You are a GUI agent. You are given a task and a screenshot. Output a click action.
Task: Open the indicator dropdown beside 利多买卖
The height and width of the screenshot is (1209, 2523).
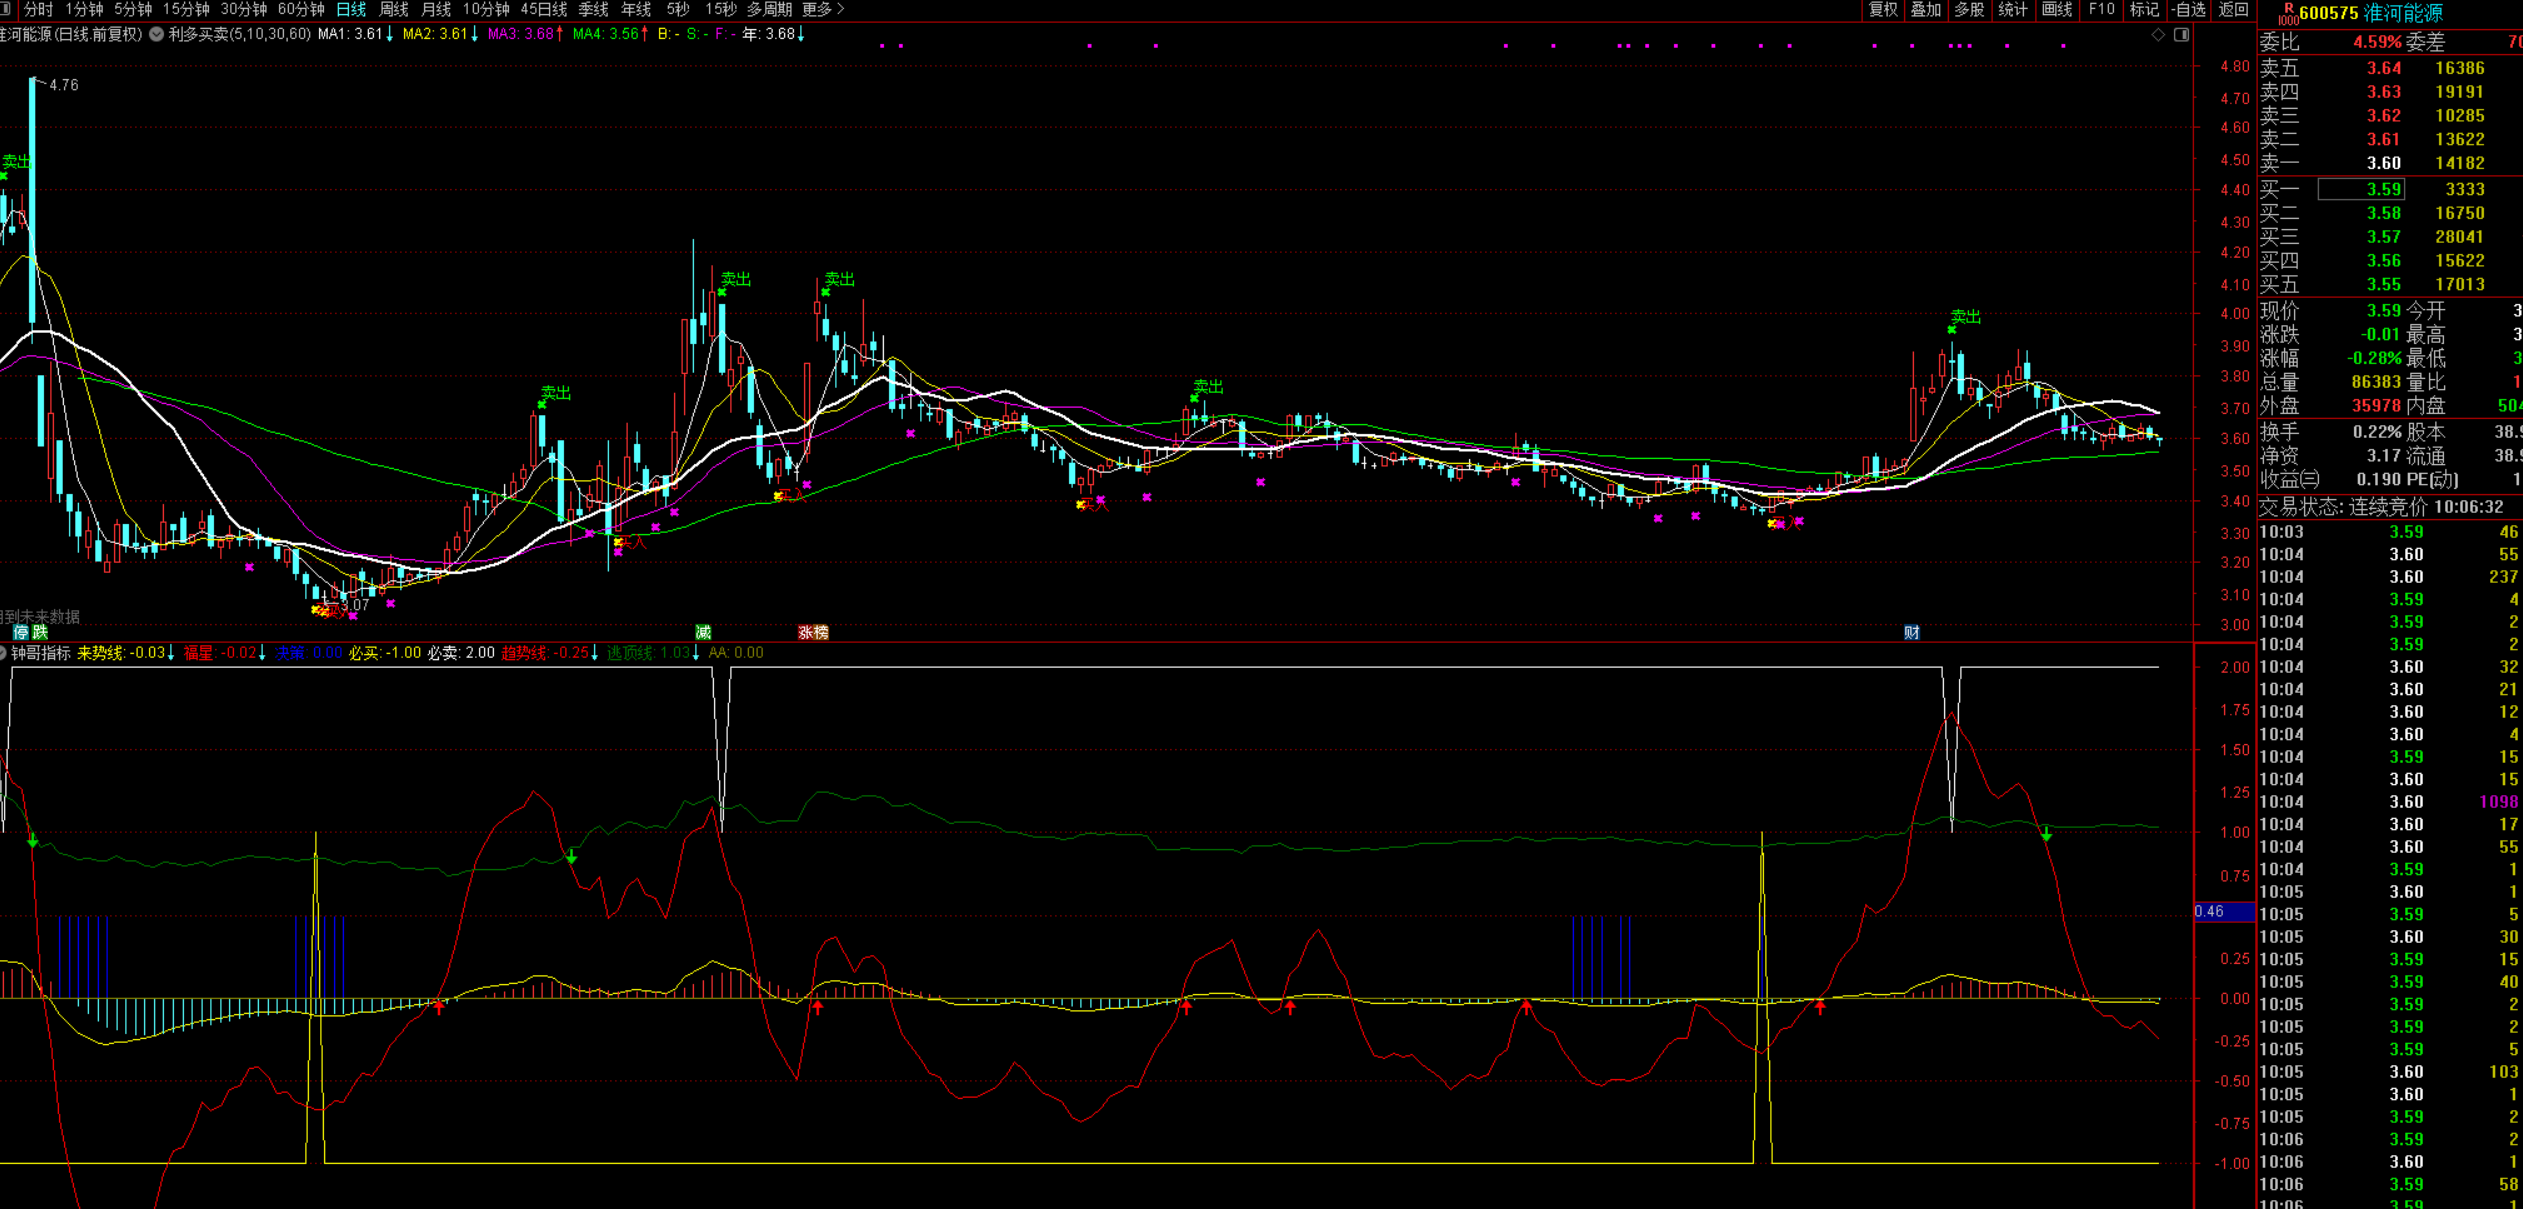coord(157,34)
